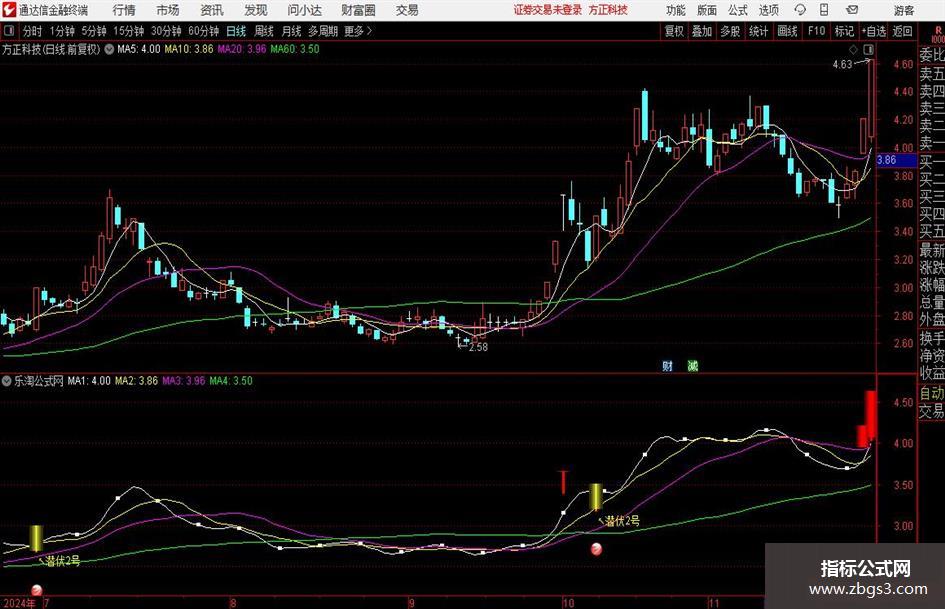Click the 游客 guest account label
The height and width of the screenshot is (609, 945).
click(x=903, y=10)
